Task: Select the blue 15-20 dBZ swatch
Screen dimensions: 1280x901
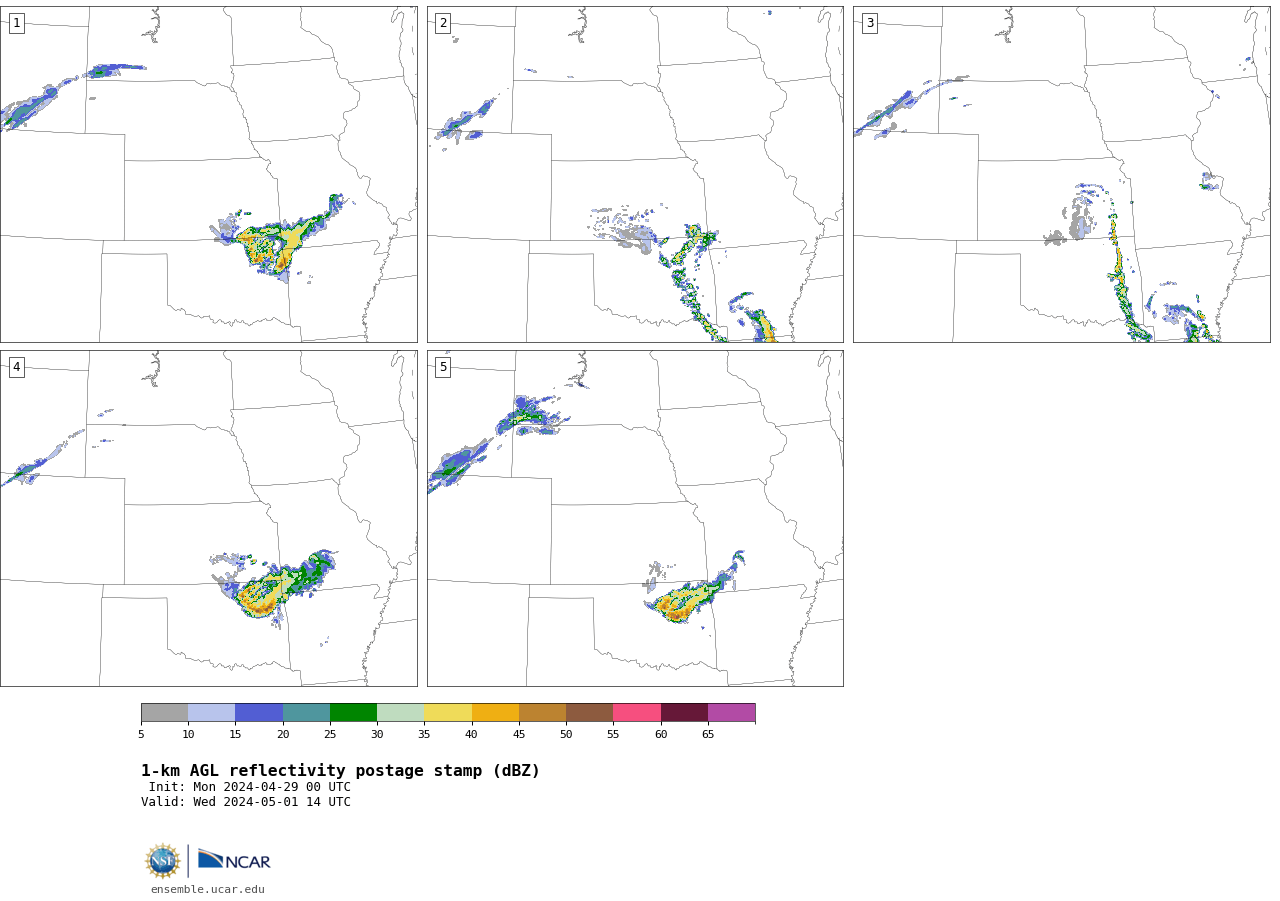Action: [x=259, y=713]
